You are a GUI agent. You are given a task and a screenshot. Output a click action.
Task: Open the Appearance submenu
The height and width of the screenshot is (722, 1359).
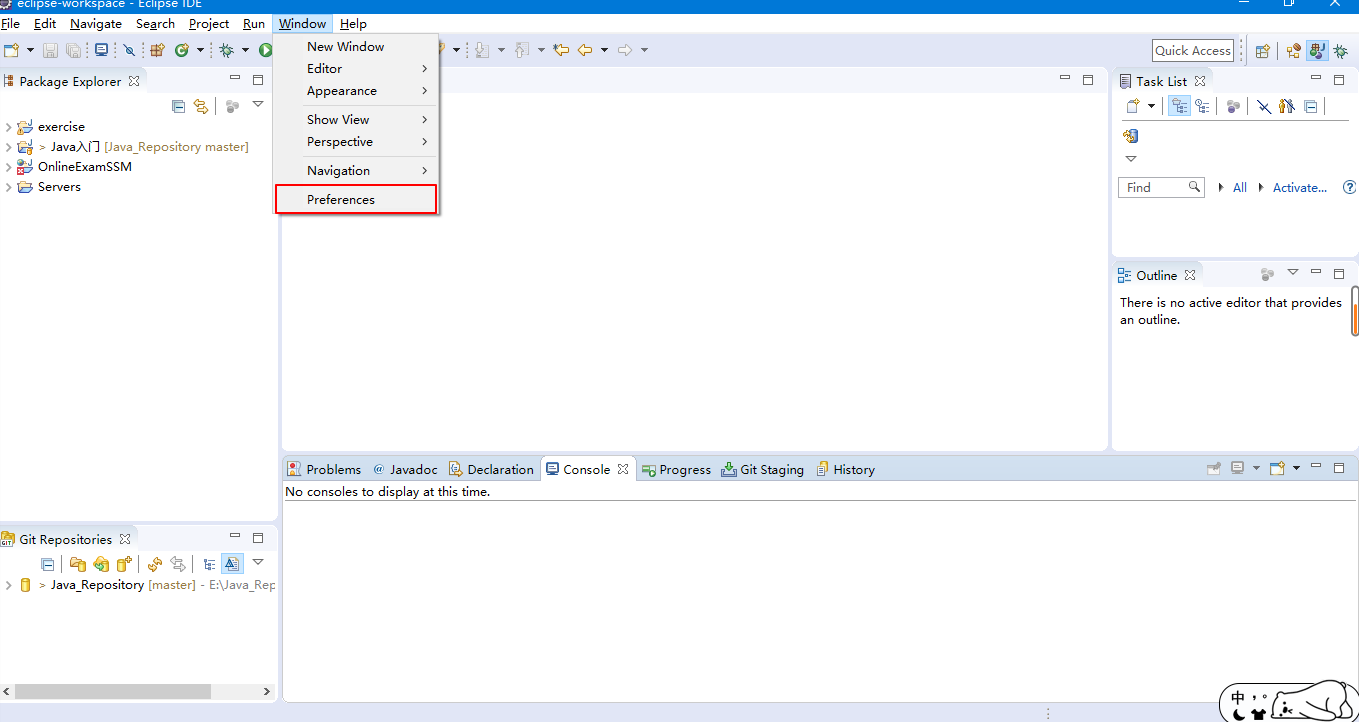(x=356, y=91)
